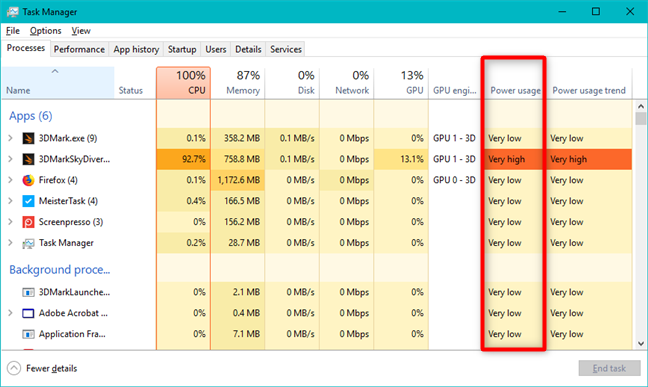Switch to the Users tab
This screenshot has height=387, width=648.
coord(216,49)
